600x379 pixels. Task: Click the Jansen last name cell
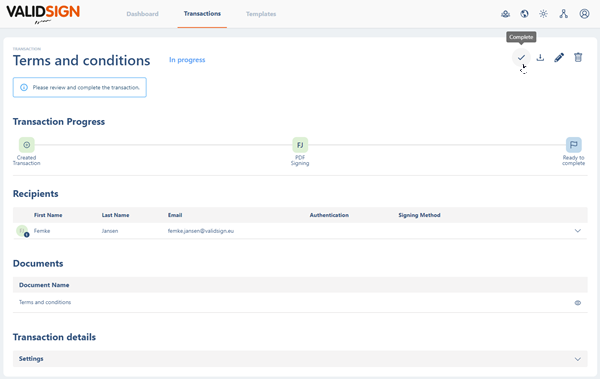pyautogui.click(x=110, y=231)
